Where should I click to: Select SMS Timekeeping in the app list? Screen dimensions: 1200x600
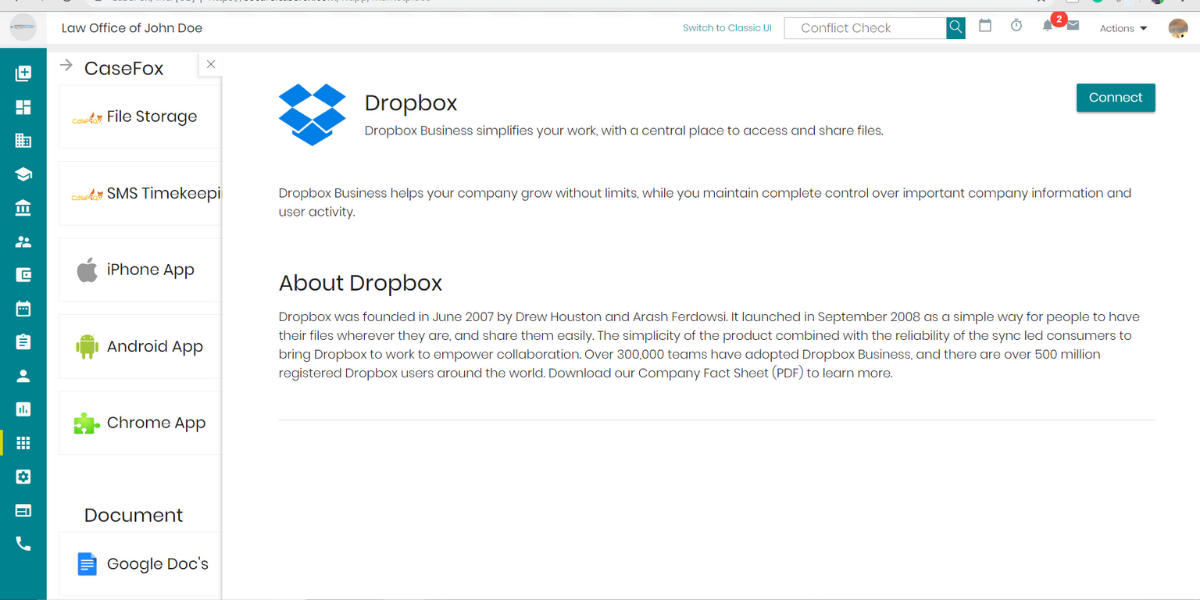pos(140,194)
